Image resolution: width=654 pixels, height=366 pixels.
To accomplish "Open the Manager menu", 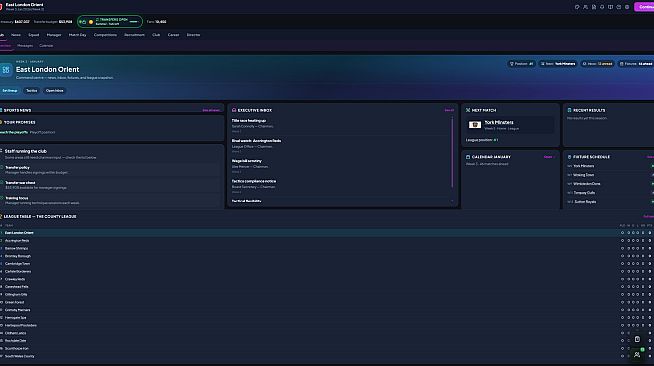I will pyautogui.click(x=54, y=35).
